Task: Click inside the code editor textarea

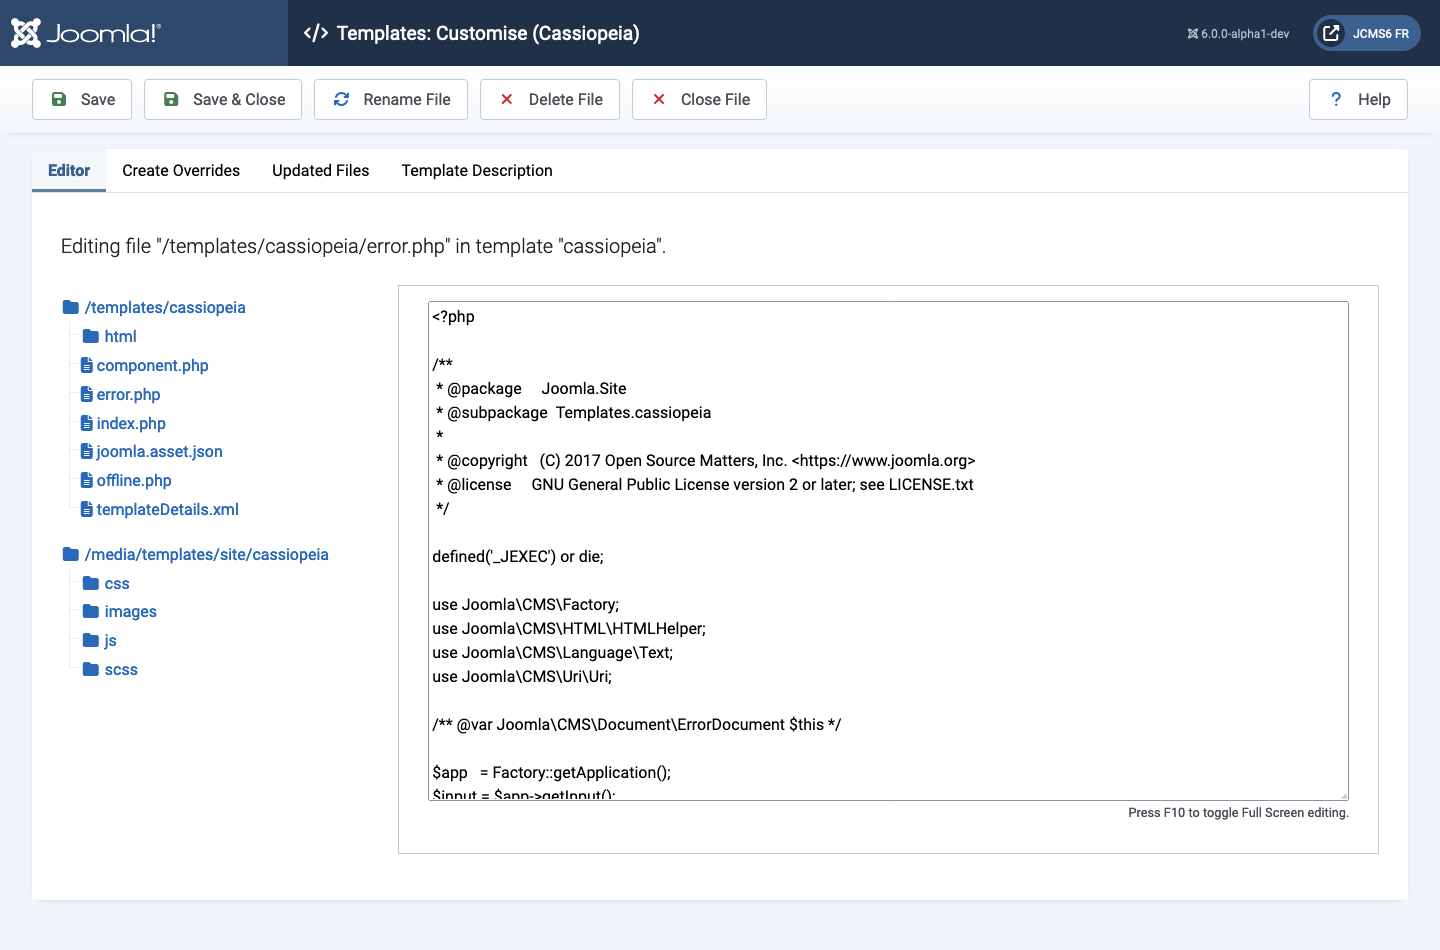Action: 888,551
